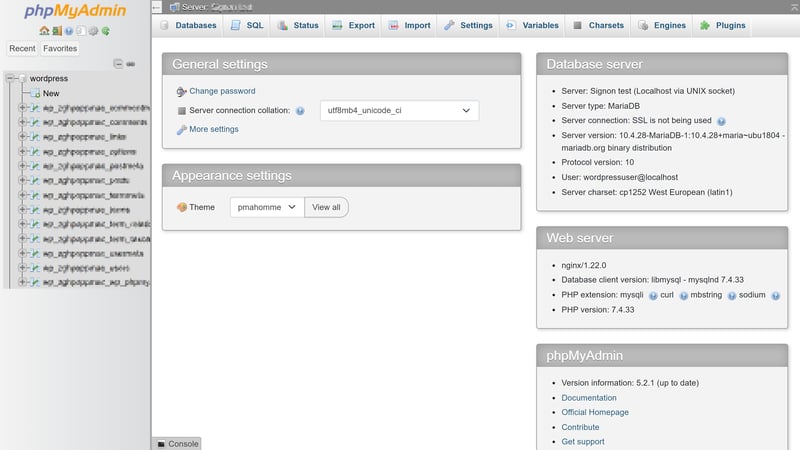Expand the first table in wordpress tree

click(x=22, y=108)
